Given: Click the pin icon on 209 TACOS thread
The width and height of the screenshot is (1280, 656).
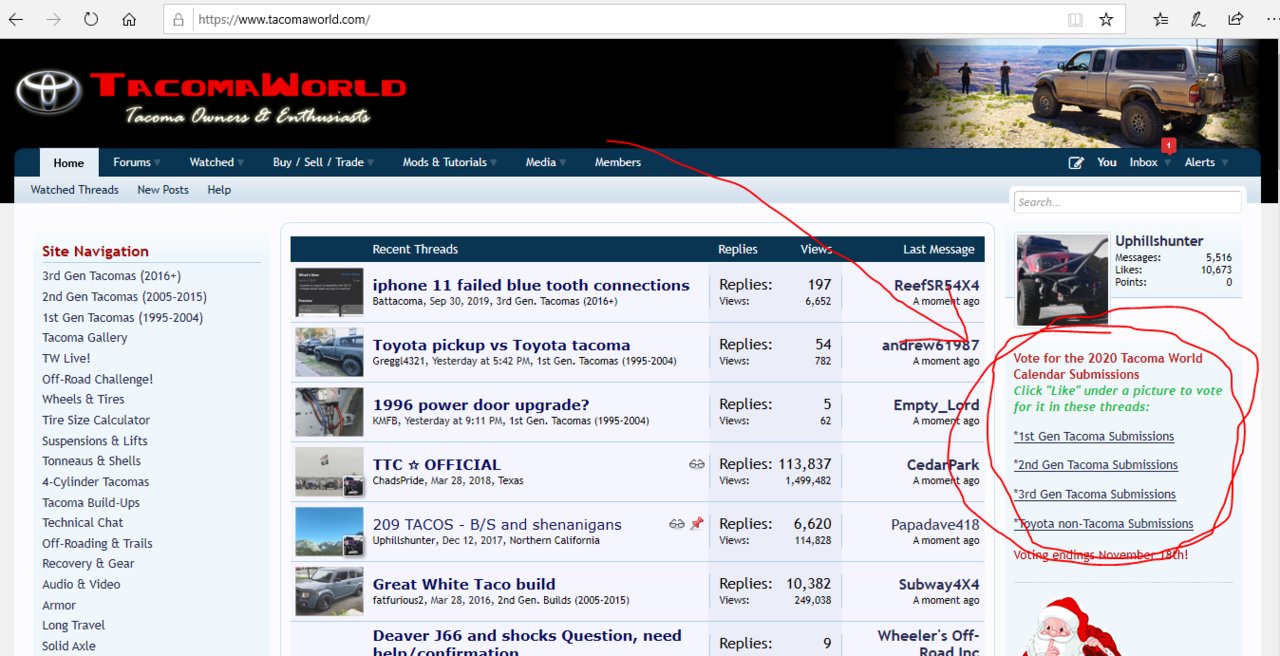Looking at the screenshot, I should [x=697, y=523].
